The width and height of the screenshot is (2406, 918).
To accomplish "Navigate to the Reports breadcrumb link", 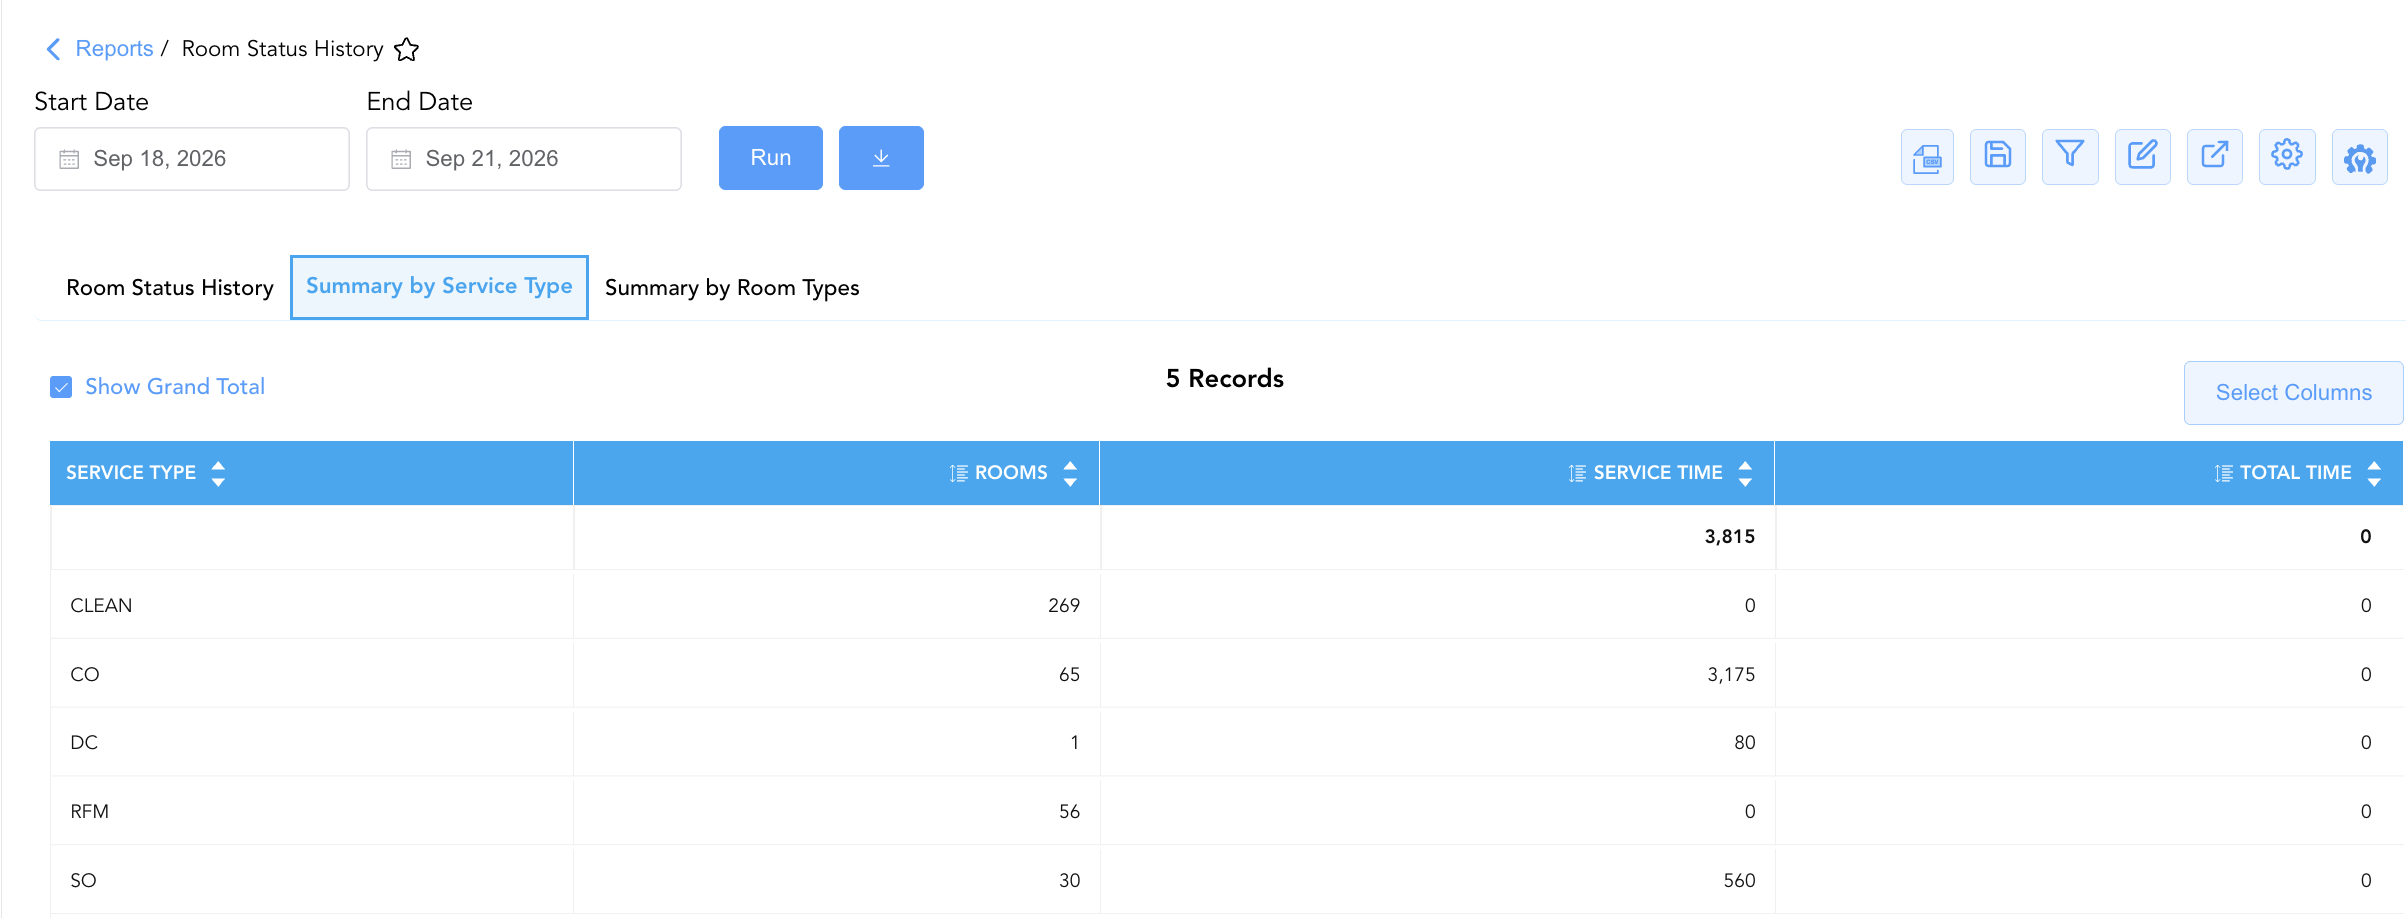I will [114, 49].
